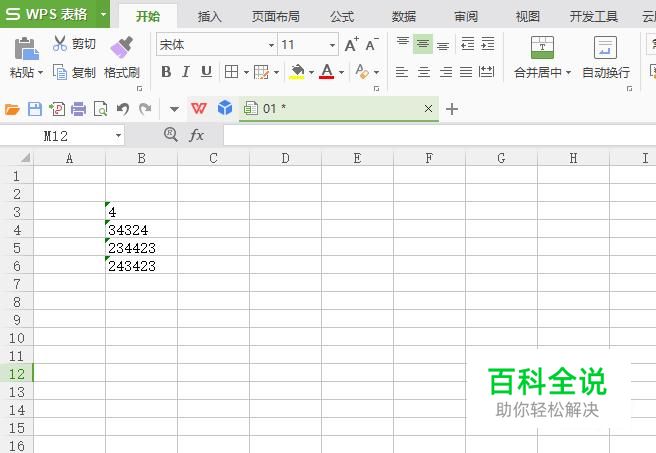Toggle middle vertical alignment
The height and width of the screenshot is (453, 656).
[423, 44]
